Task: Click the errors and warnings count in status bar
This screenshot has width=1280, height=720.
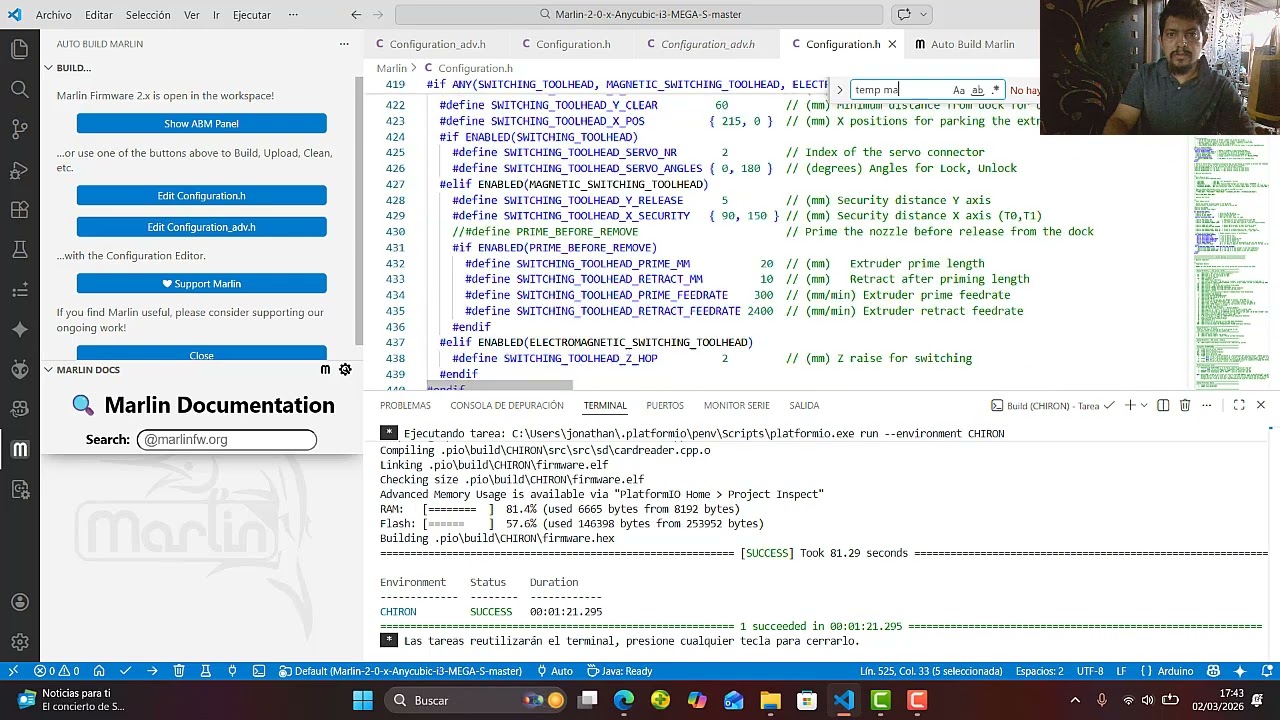Action: pos(56,671)
